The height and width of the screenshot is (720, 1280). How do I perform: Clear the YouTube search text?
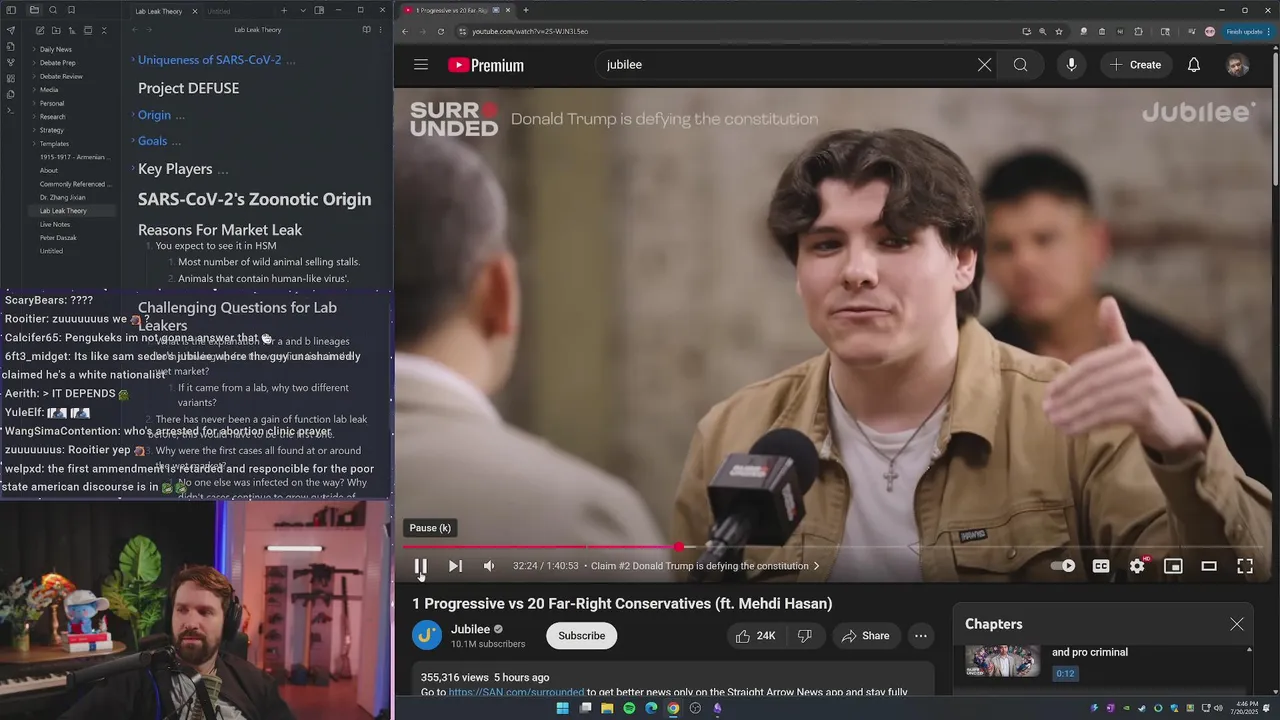984,65
